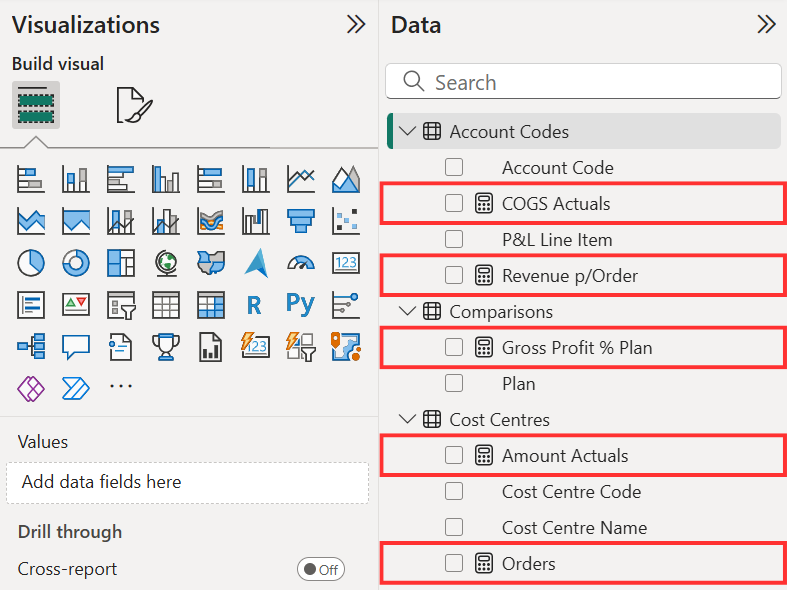Select the pie chart visual
Screen dimensions: 787x590
31,263
